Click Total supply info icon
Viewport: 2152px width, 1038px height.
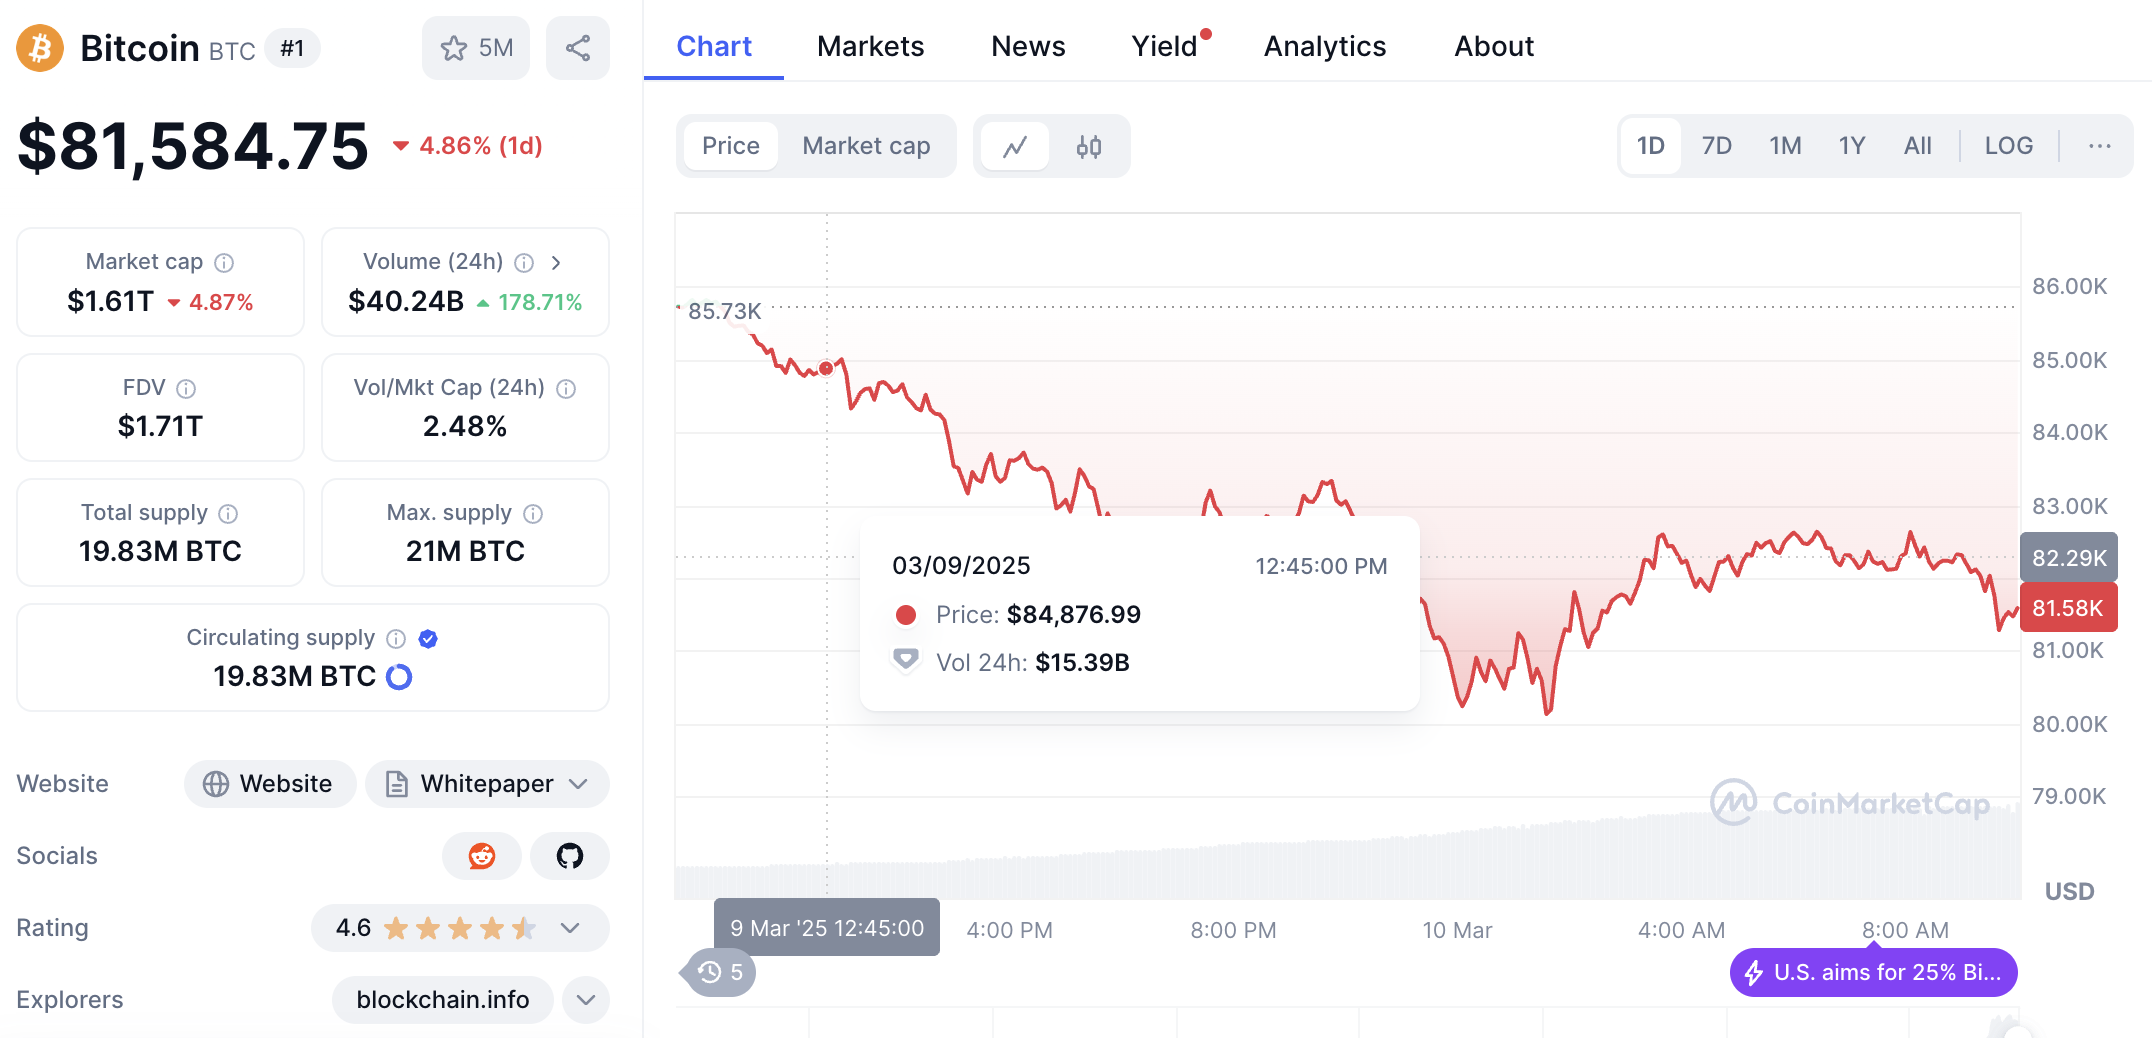coord(228,514)
